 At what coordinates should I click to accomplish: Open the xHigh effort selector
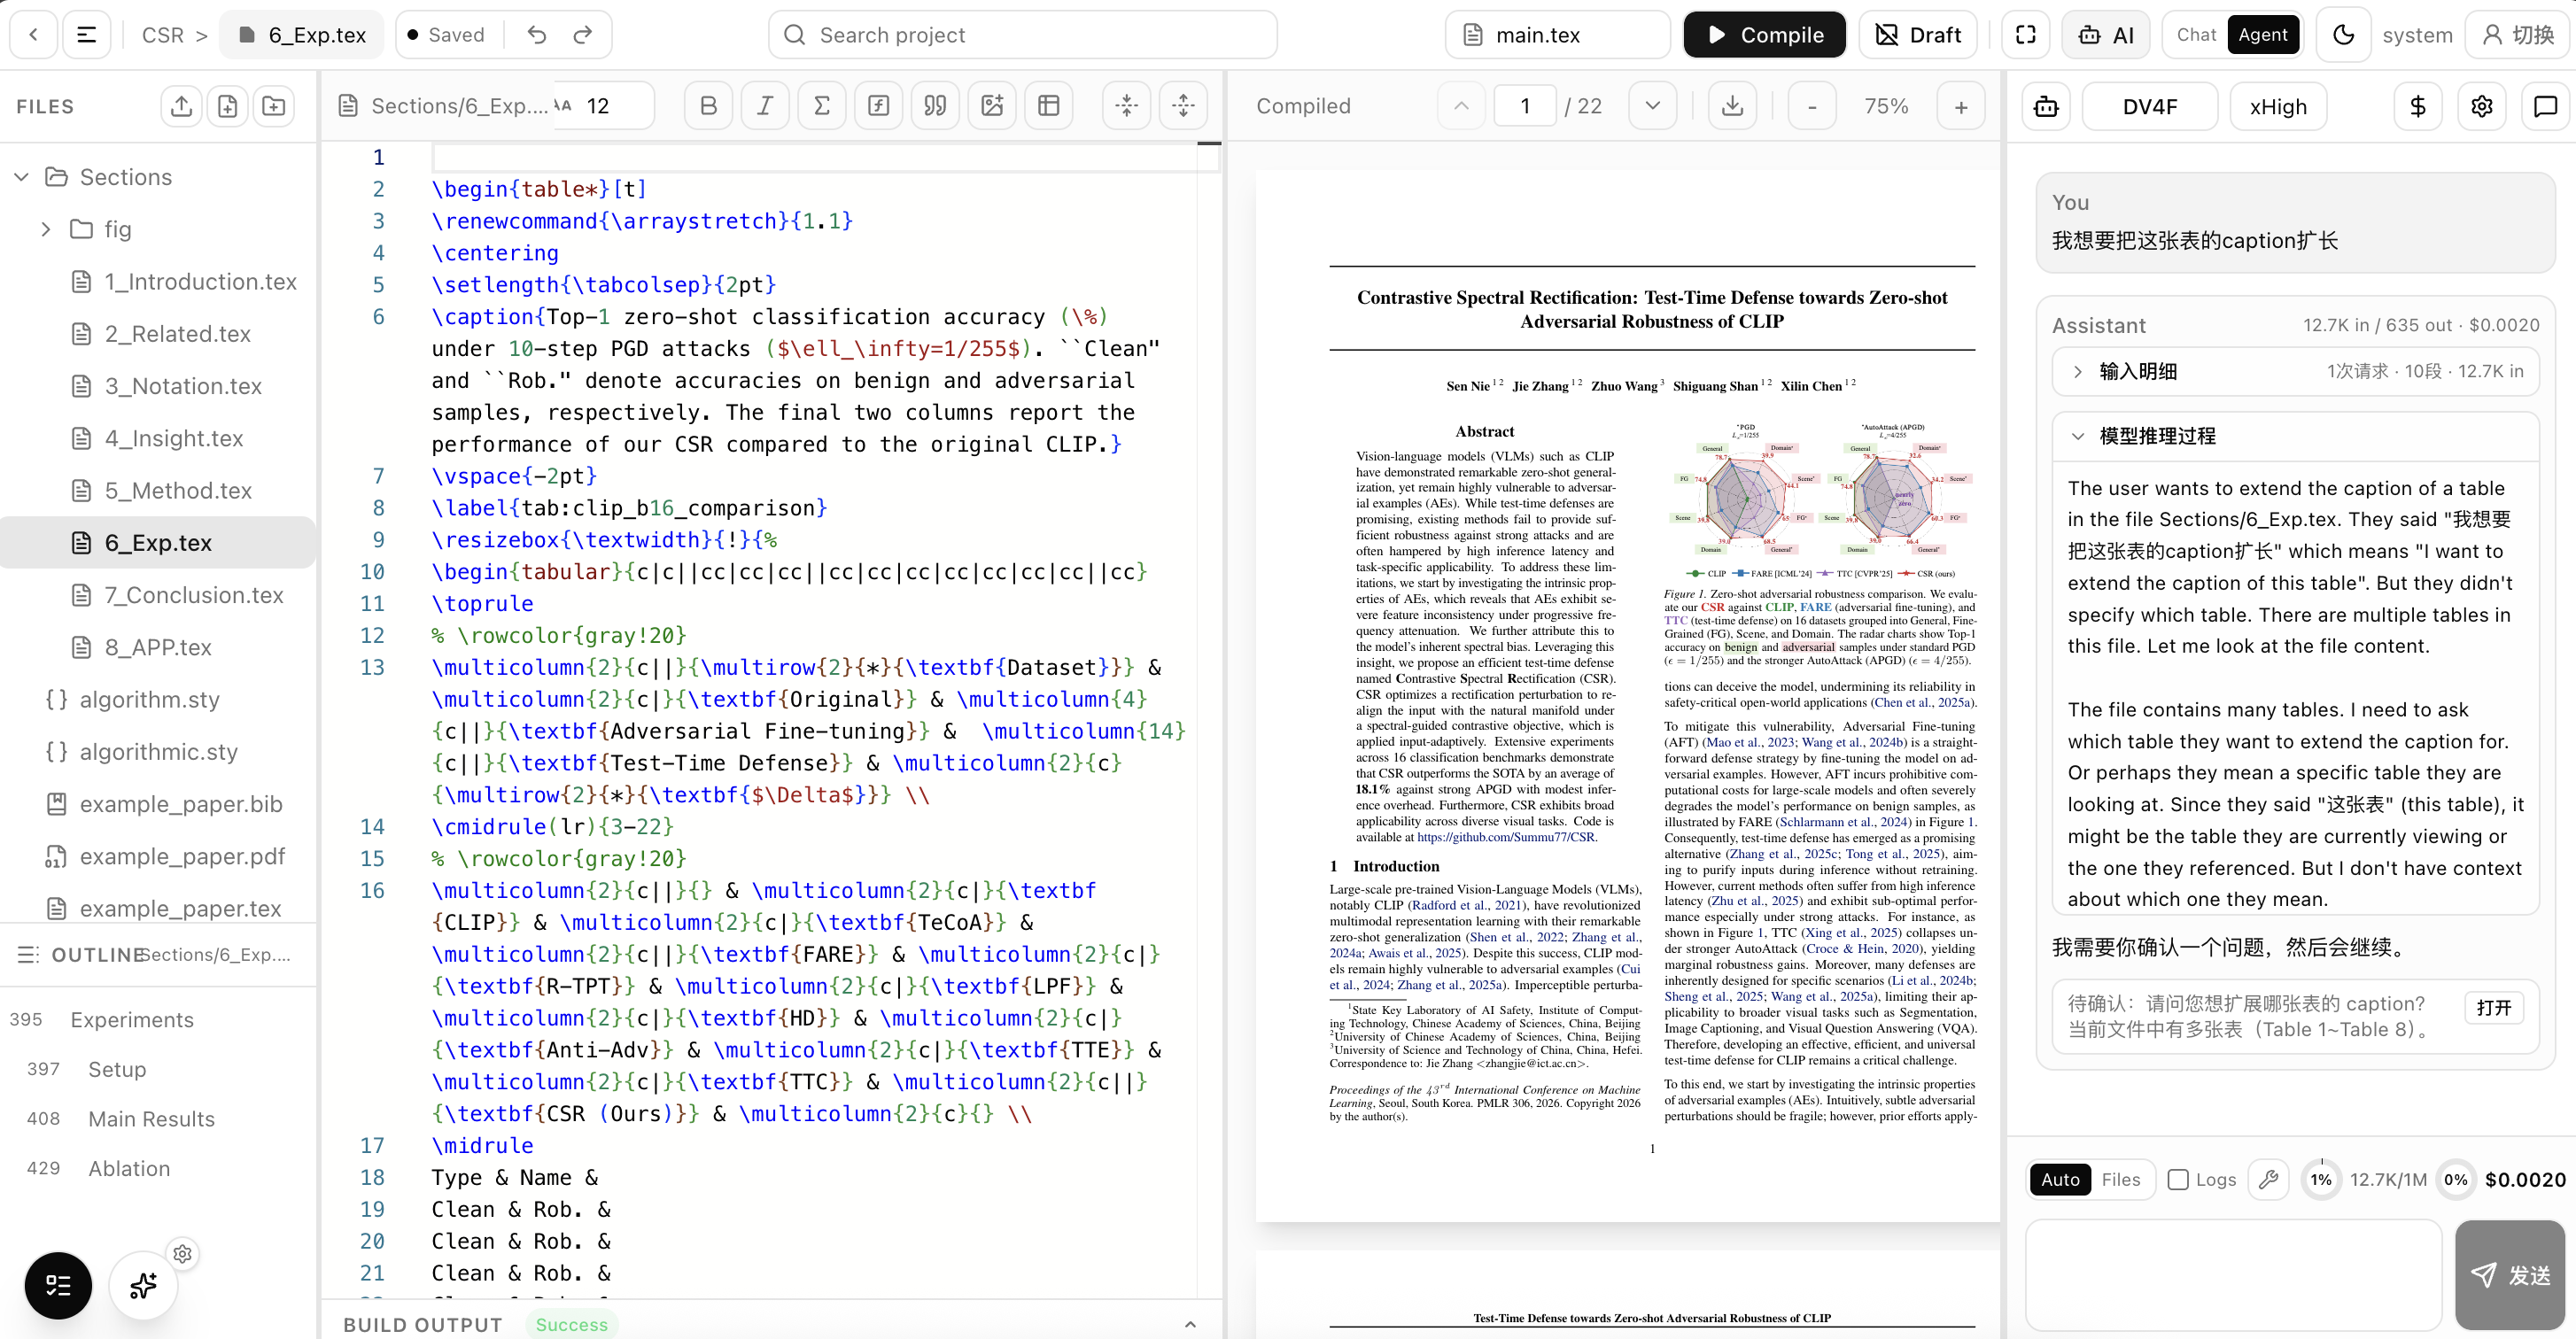[x=2278, y=106]
